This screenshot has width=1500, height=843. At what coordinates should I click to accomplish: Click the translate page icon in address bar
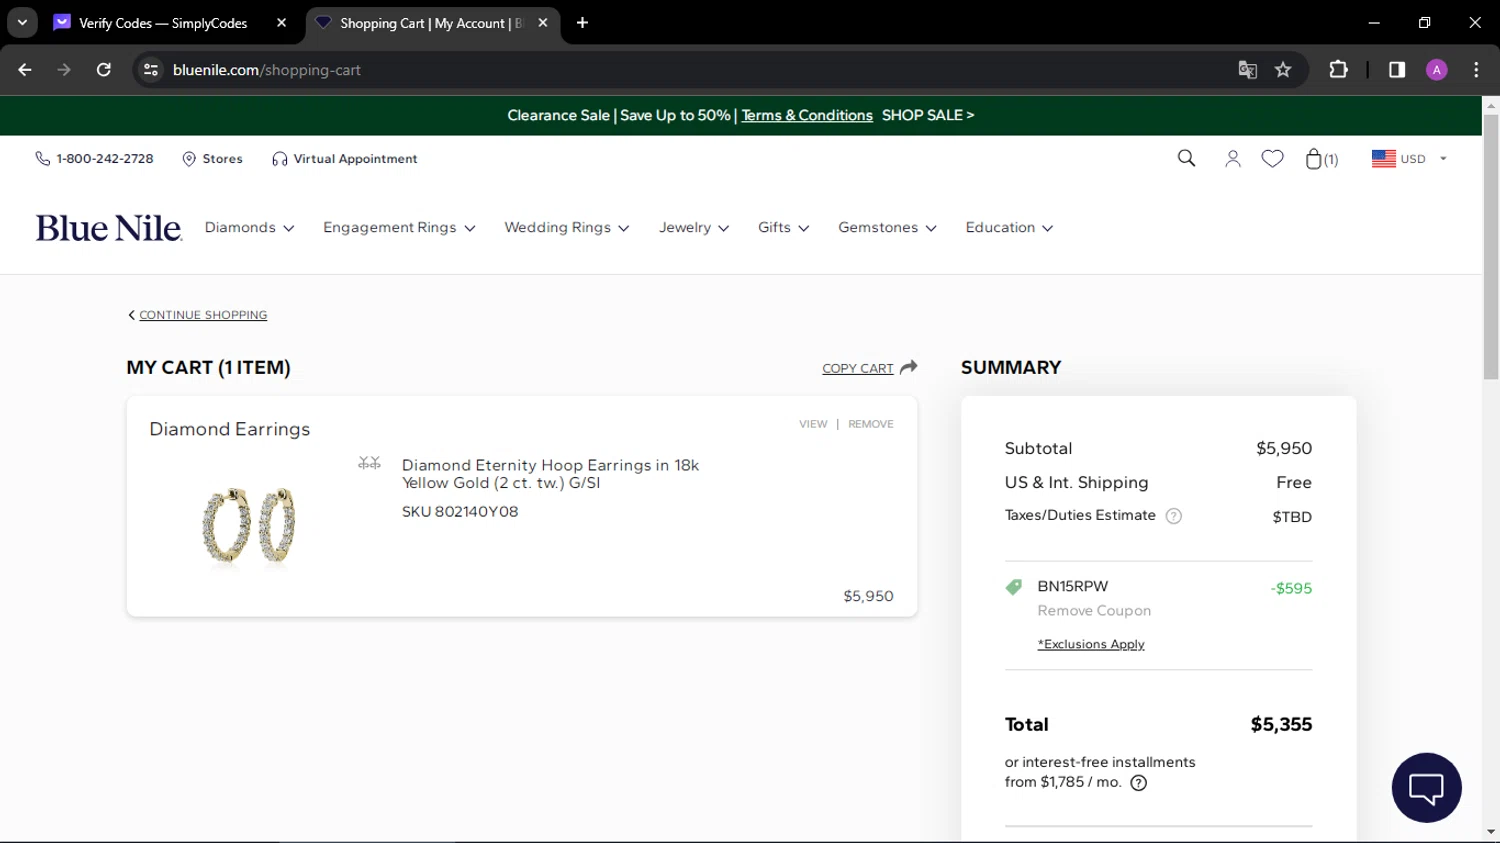click(1247, 70)
